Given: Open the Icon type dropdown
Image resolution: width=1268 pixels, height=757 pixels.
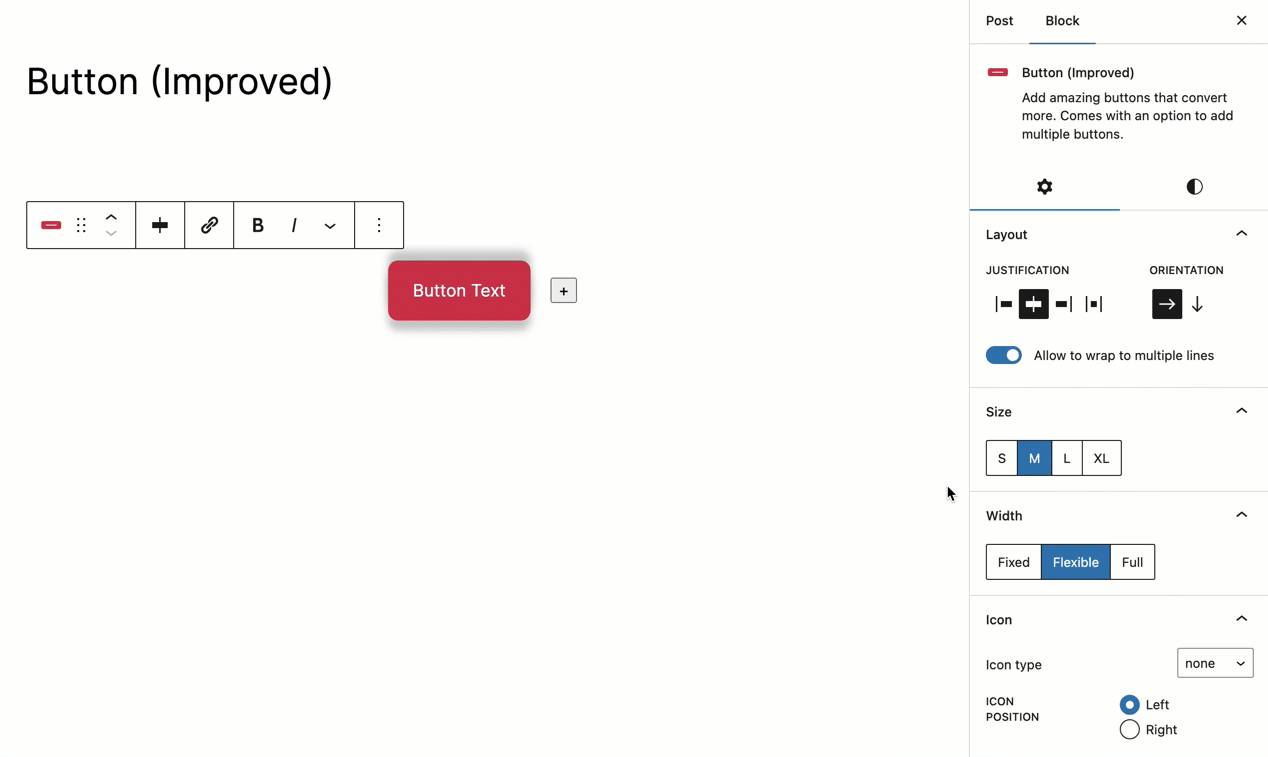Looking at the screenshot, I should pyautogui.click(x=1215, y=663).
